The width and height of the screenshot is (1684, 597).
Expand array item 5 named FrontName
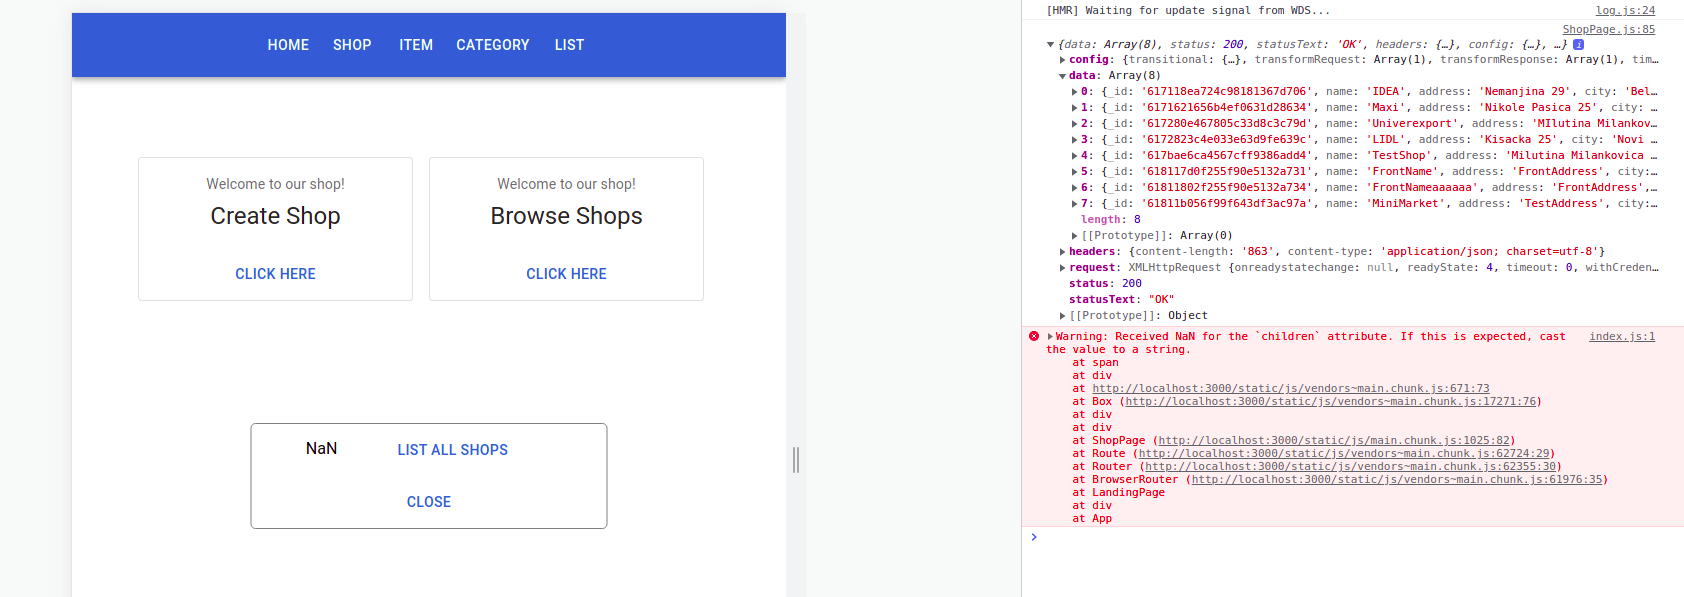point(1074,172)
